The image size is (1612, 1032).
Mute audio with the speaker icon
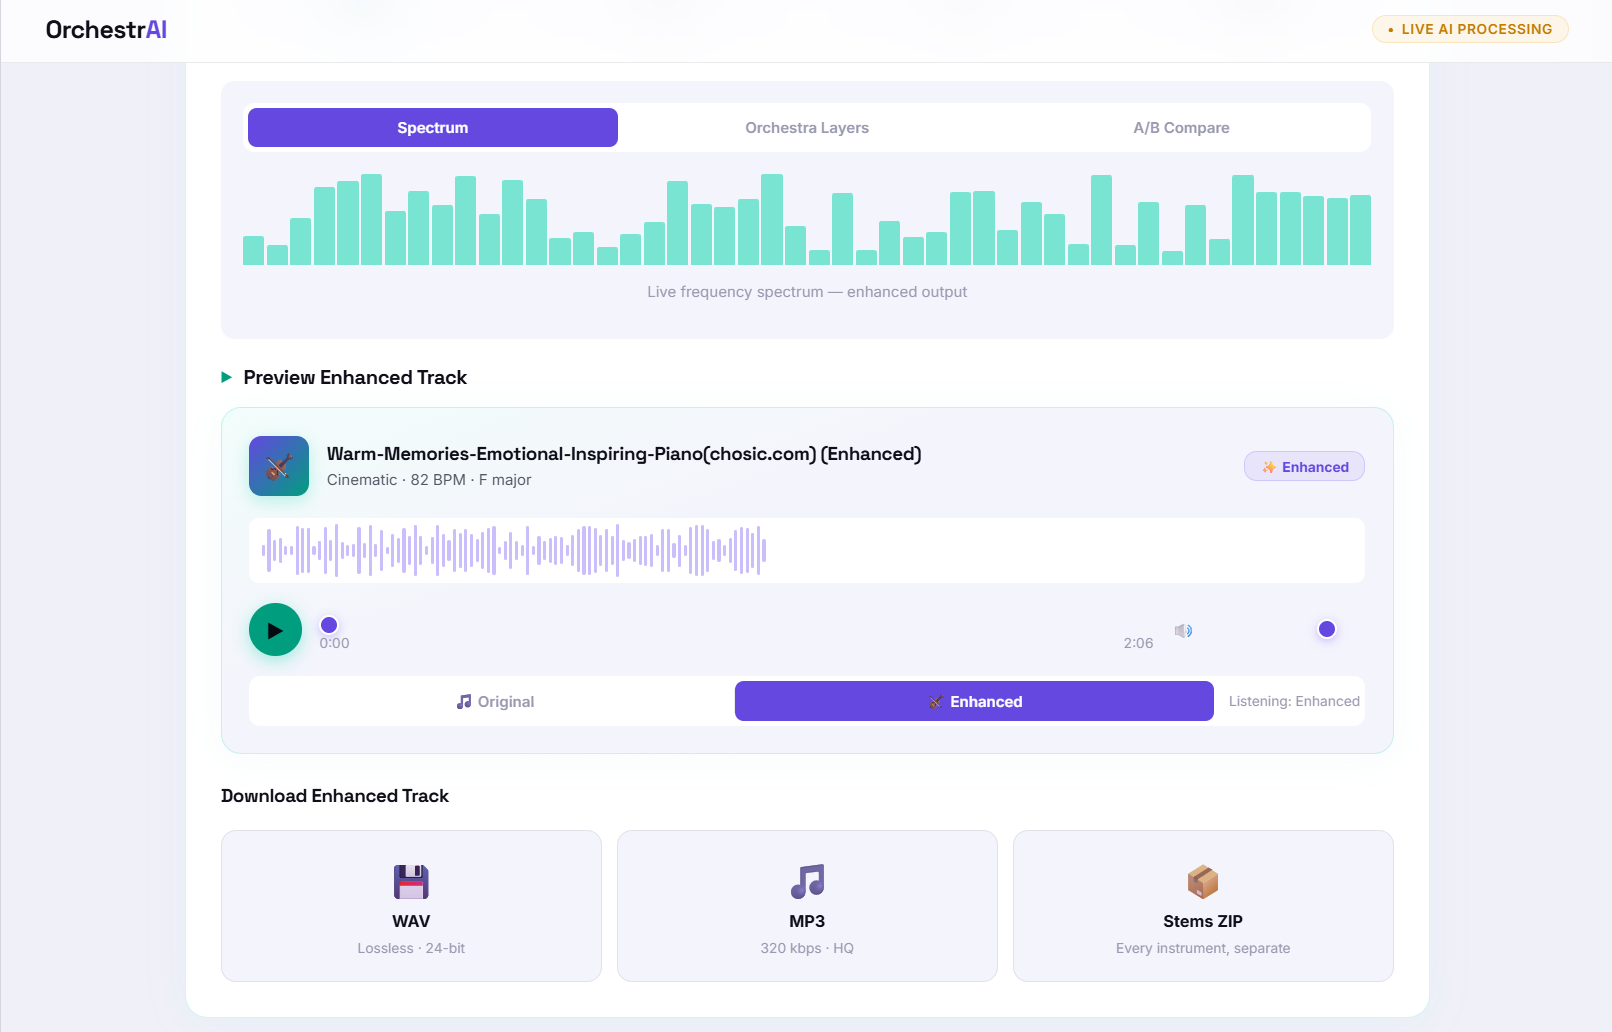[1183, 631]
